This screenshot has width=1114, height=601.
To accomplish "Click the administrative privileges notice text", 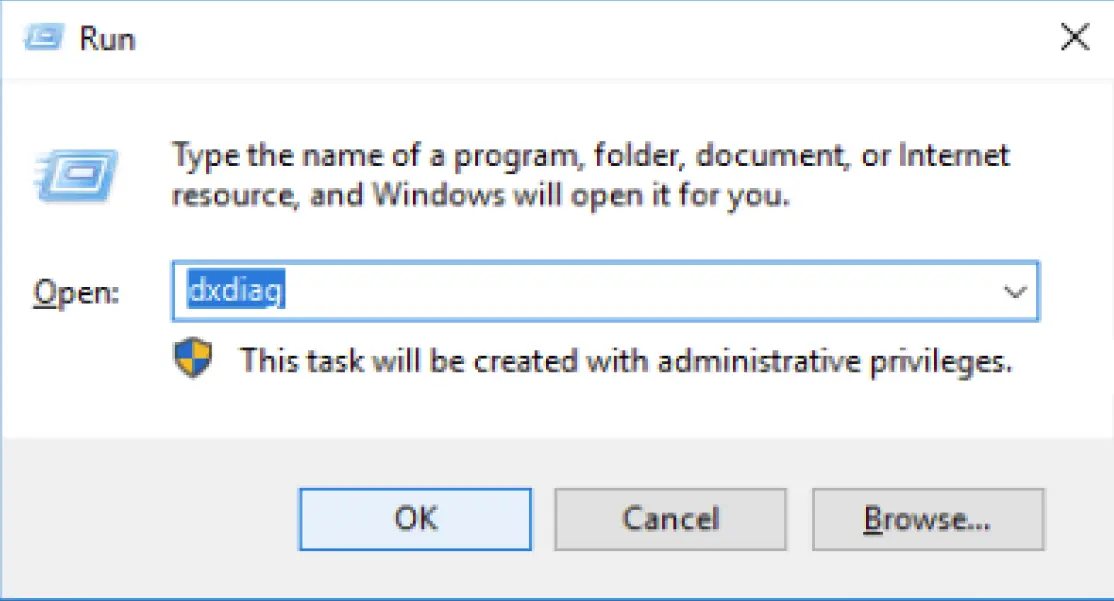I will (625, 360).
